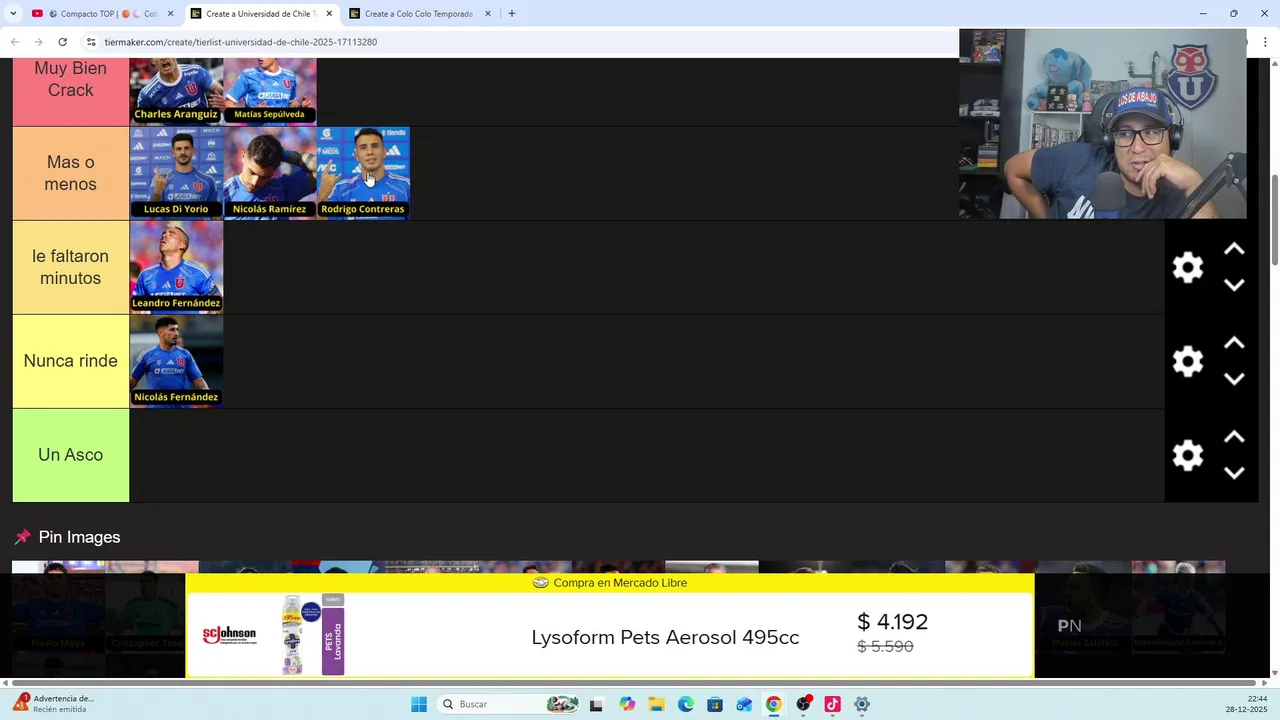
Task: Launch Copilot from the taskbar
Action: tap(627, 704)
